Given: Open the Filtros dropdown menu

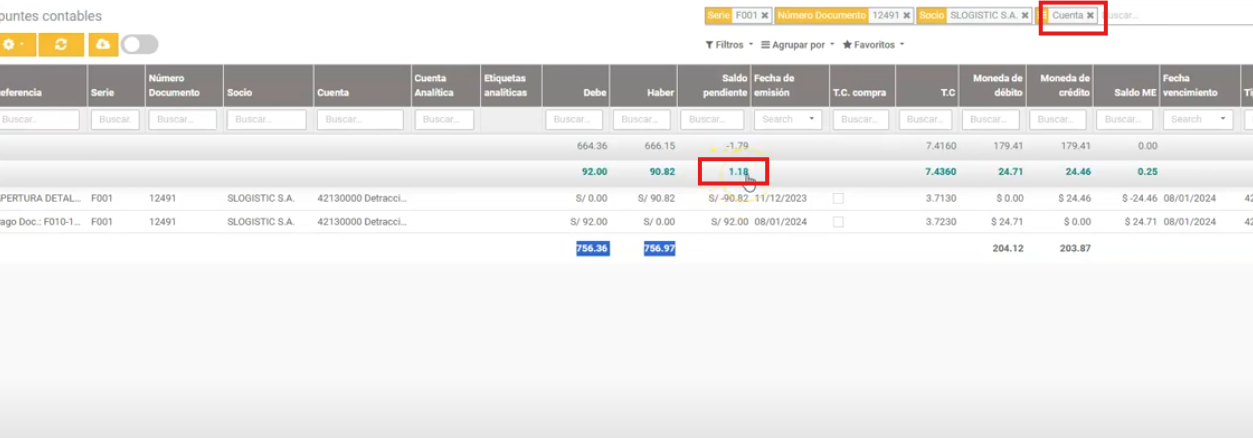Looking at the screenshot, I should click(x=729, y=45).
